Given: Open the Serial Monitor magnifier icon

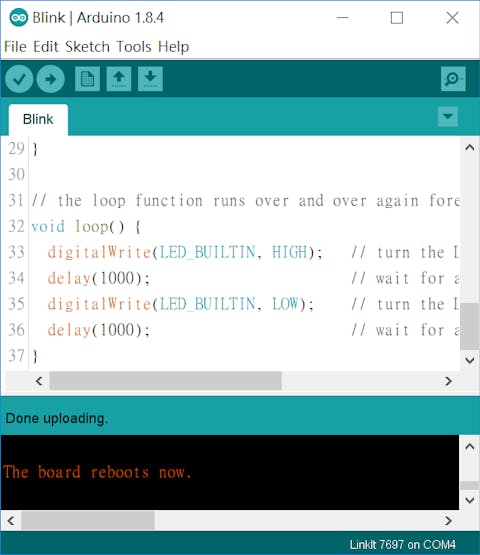Looking at the screenshot, I should pos(453,79).
